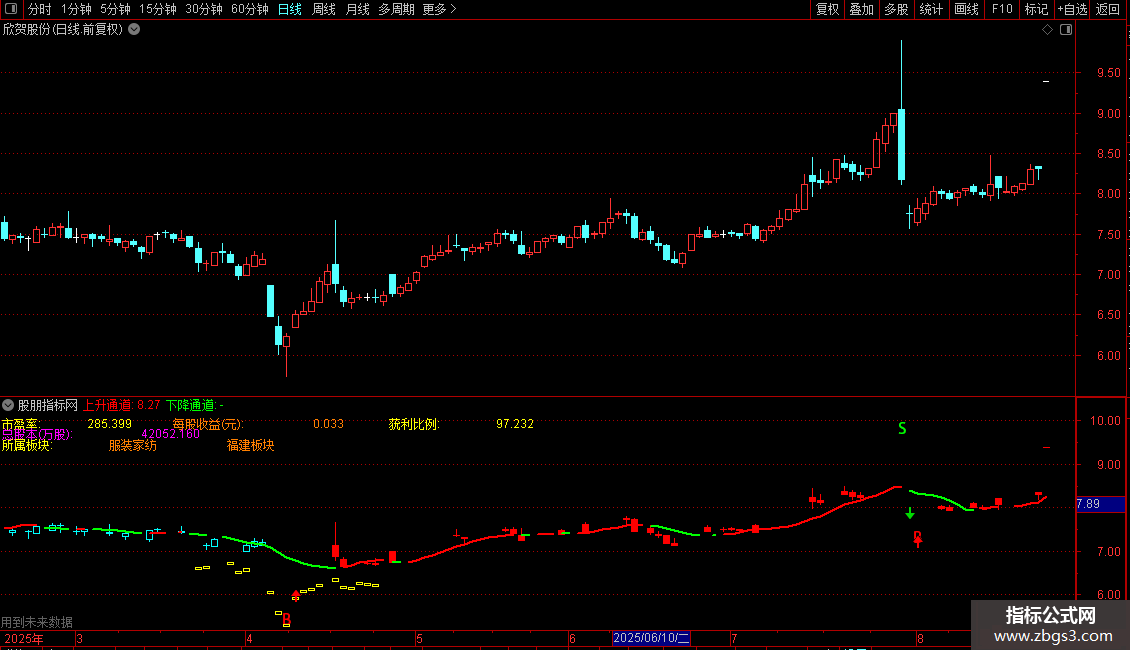Image resolution: width=1130 pixels, height=650 pixels.
Task: Click the 下降通道 label
Action: point(191,406)
